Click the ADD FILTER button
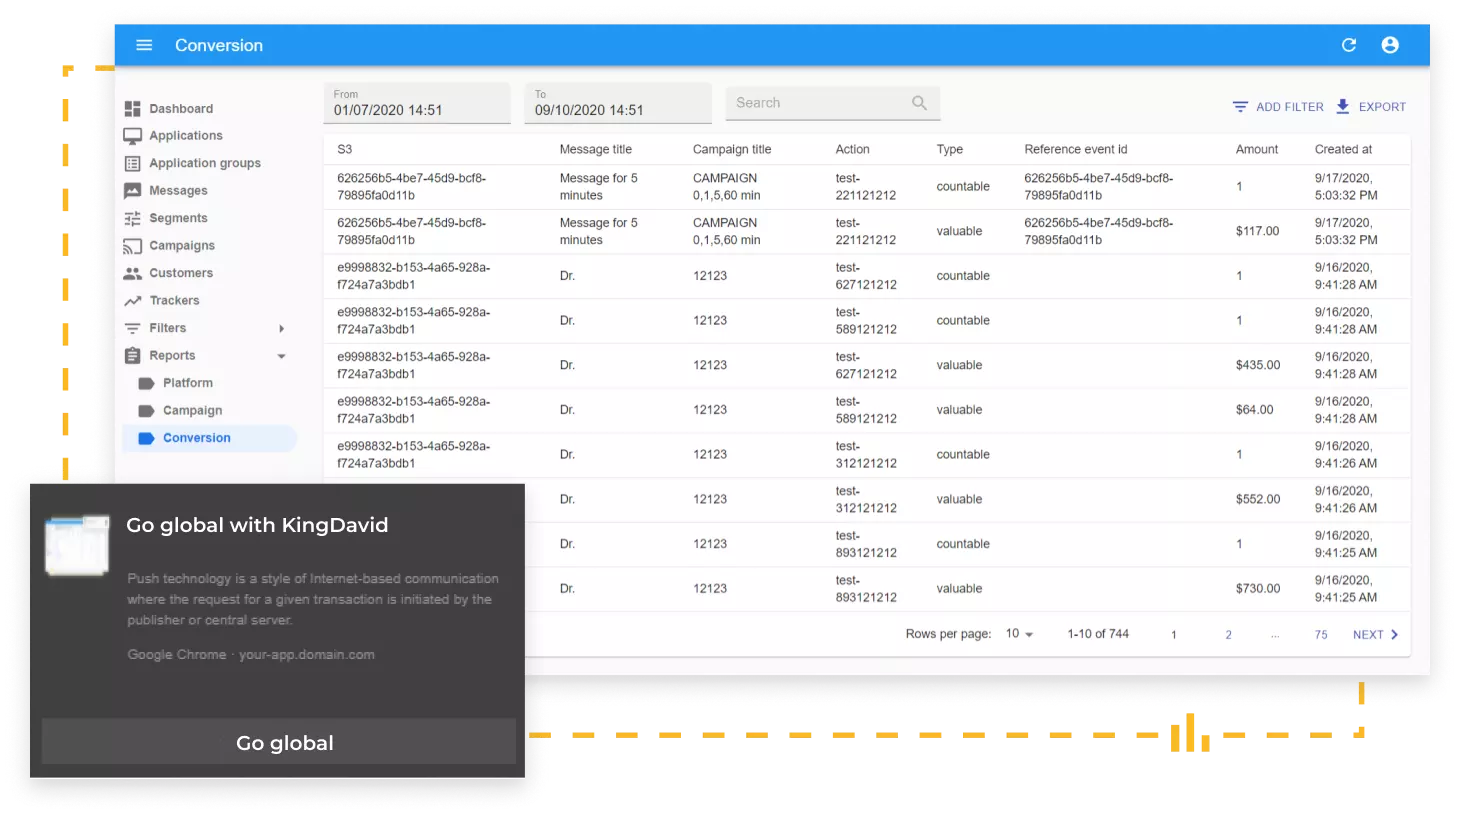1460x816 pixels. pyautogui.click(x=1278, y=107)
